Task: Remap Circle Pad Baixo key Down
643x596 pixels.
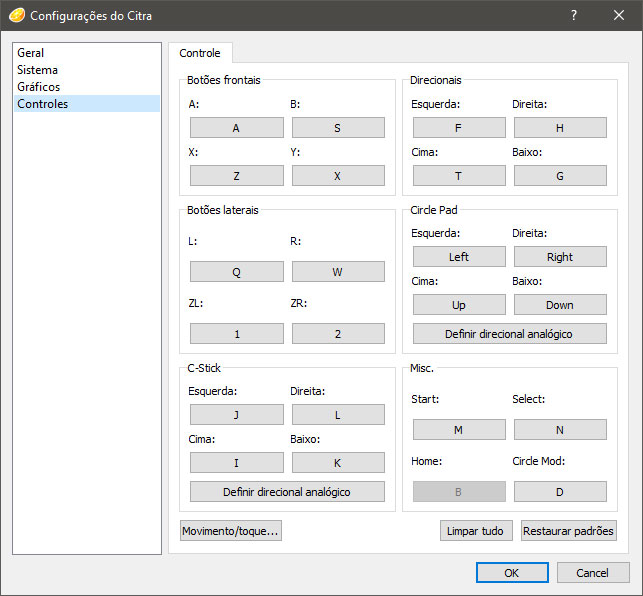Action: click(x=560, y=304)
